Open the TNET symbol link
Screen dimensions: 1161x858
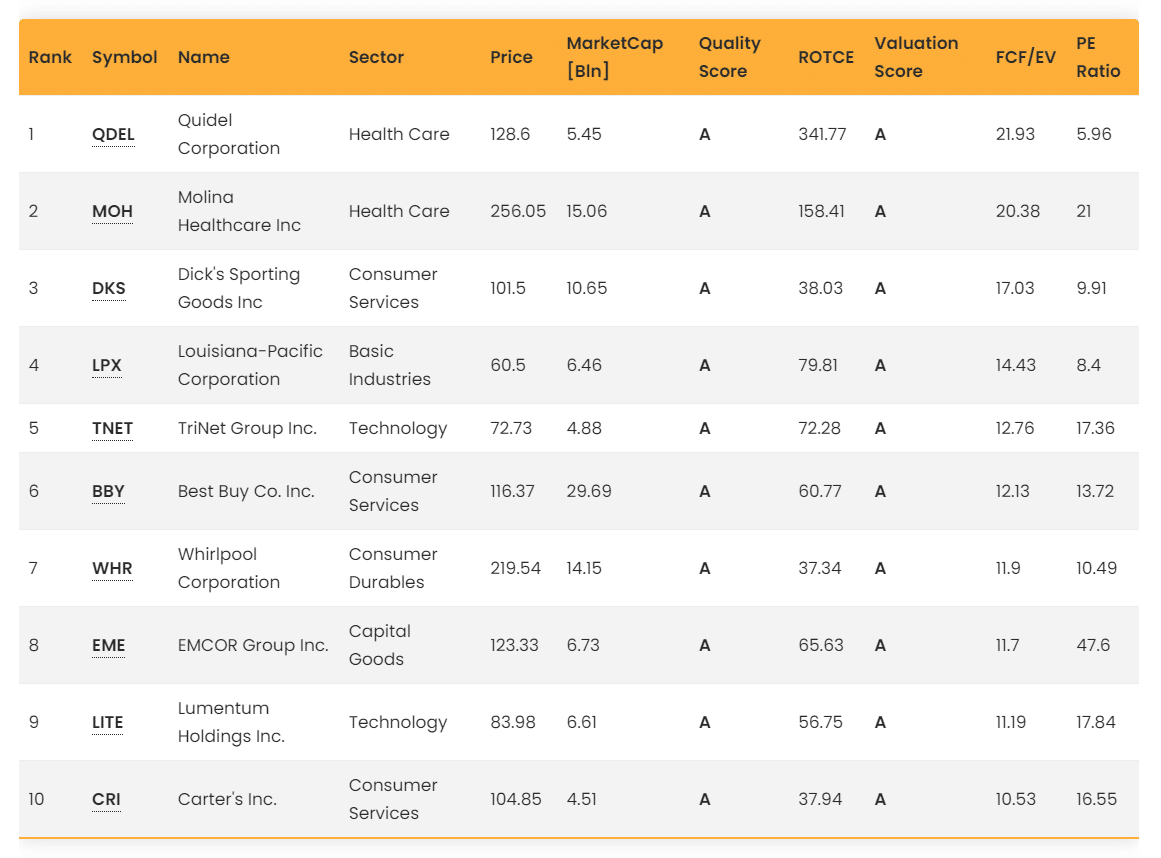113,428
